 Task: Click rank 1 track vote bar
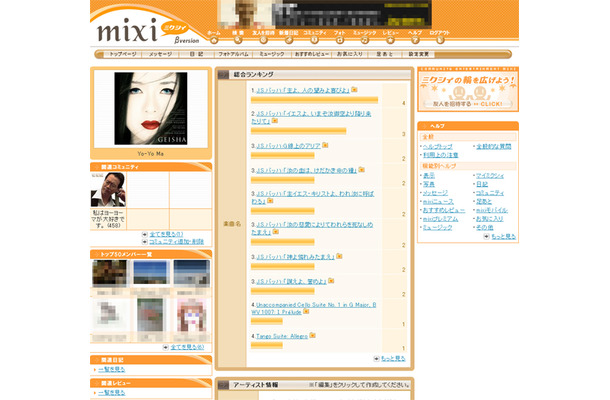(x=314, y=100)
